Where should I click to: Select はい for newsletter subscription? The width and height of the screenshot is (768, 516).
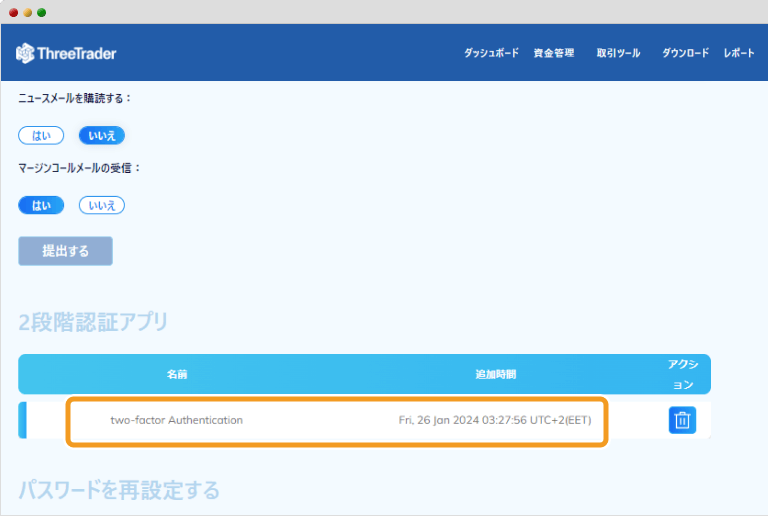click(41, 136)
